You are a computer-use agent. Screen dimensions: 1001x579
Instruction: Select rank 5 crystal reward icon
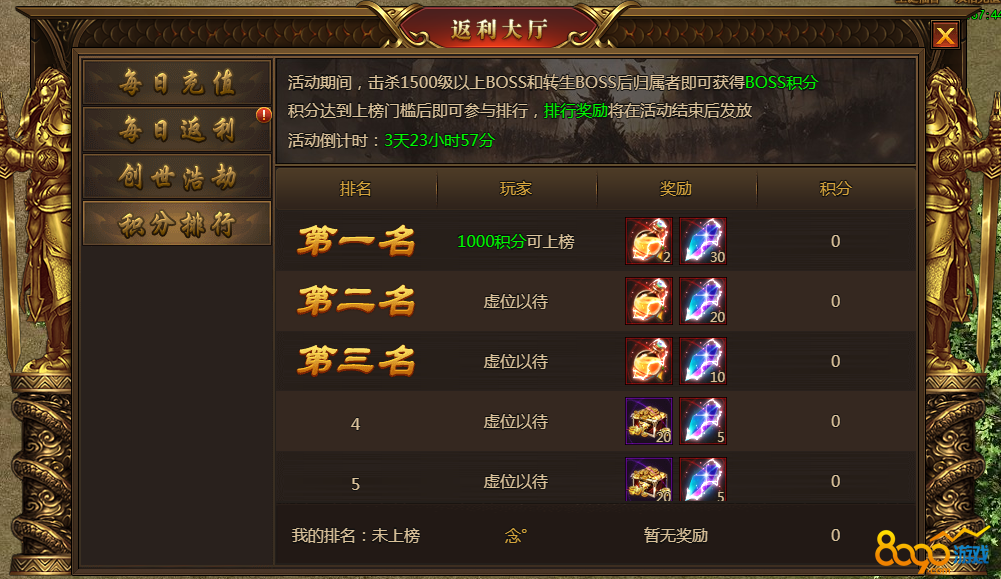(x=703, y=479)
